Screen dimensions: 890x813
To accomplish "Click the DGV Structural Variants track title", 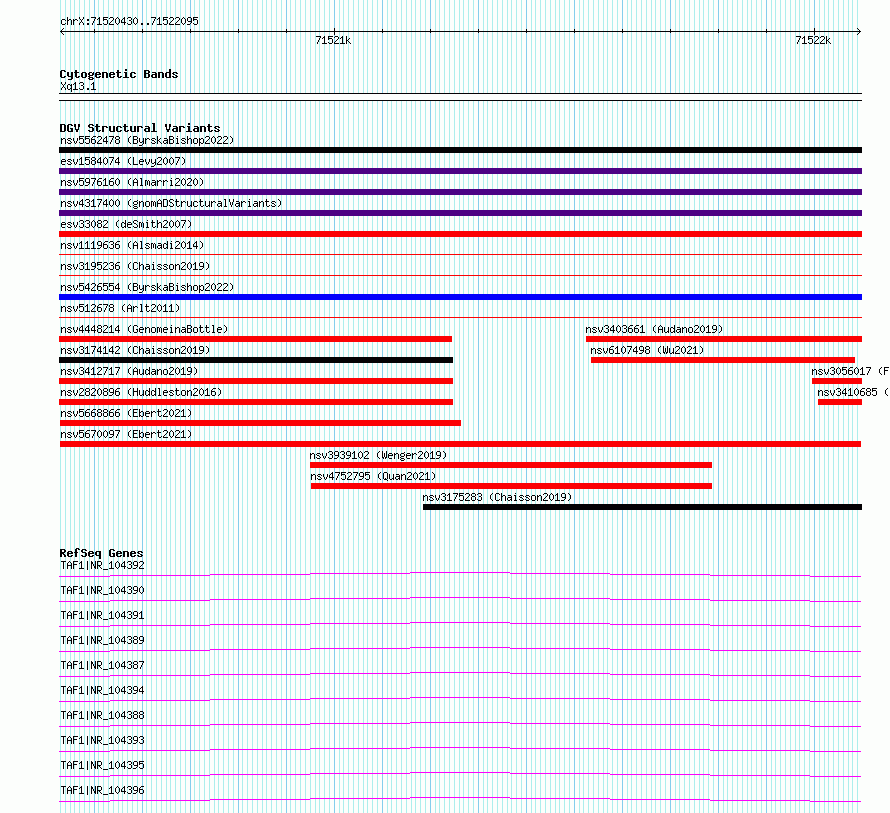I will click(x=140, y=128).
